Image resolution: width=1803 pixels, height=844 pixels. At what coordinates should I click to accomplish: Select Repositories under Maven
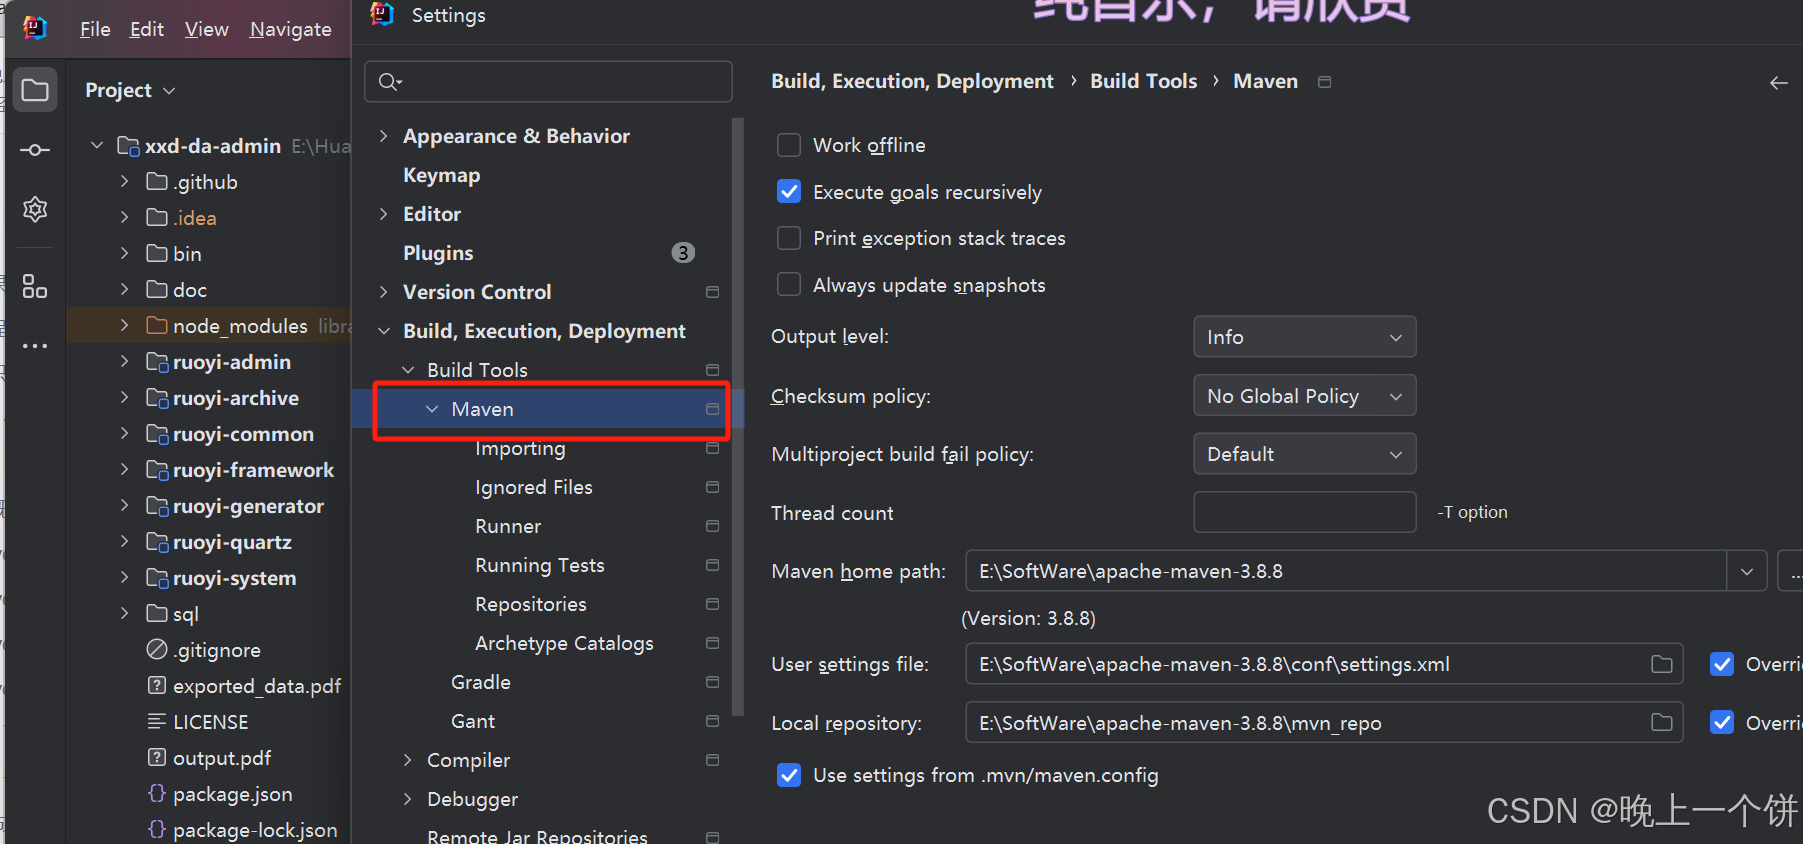coord(531,604)
